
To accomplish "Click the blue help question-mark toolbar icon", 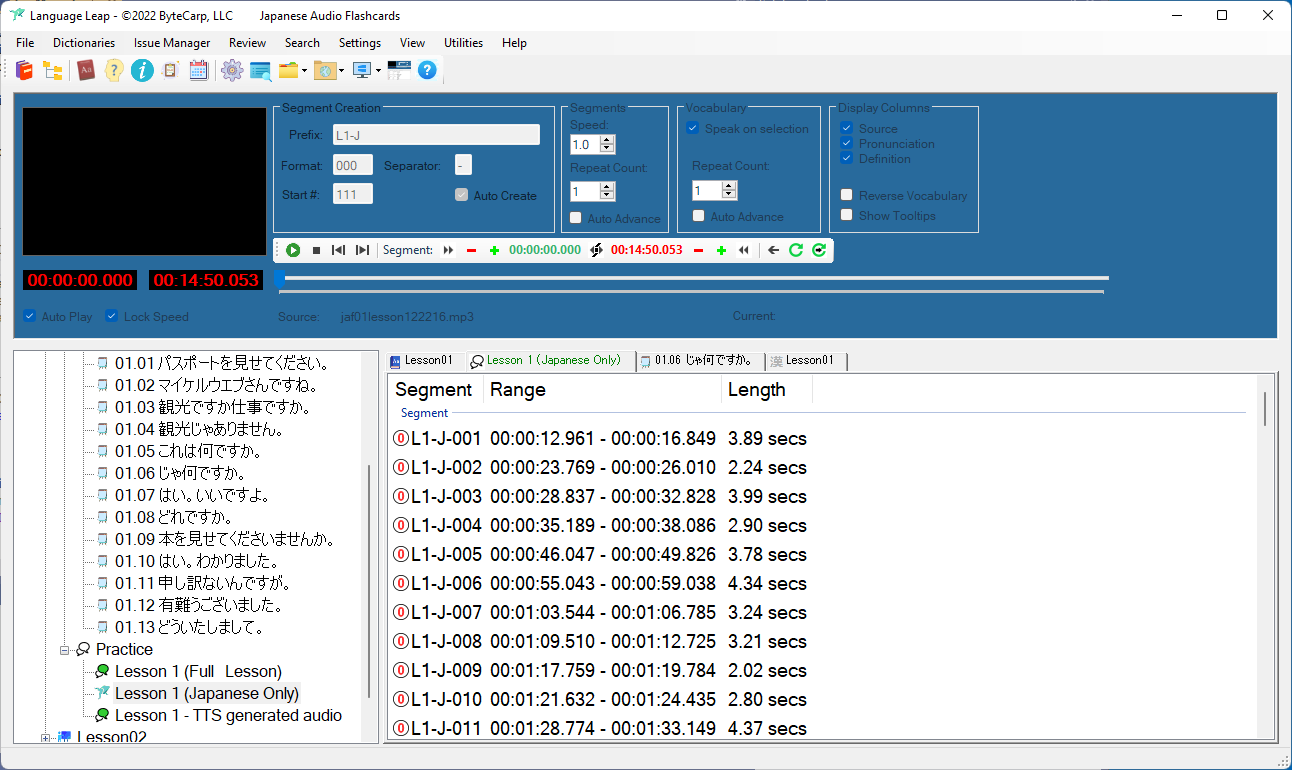I will coord(427,70).
